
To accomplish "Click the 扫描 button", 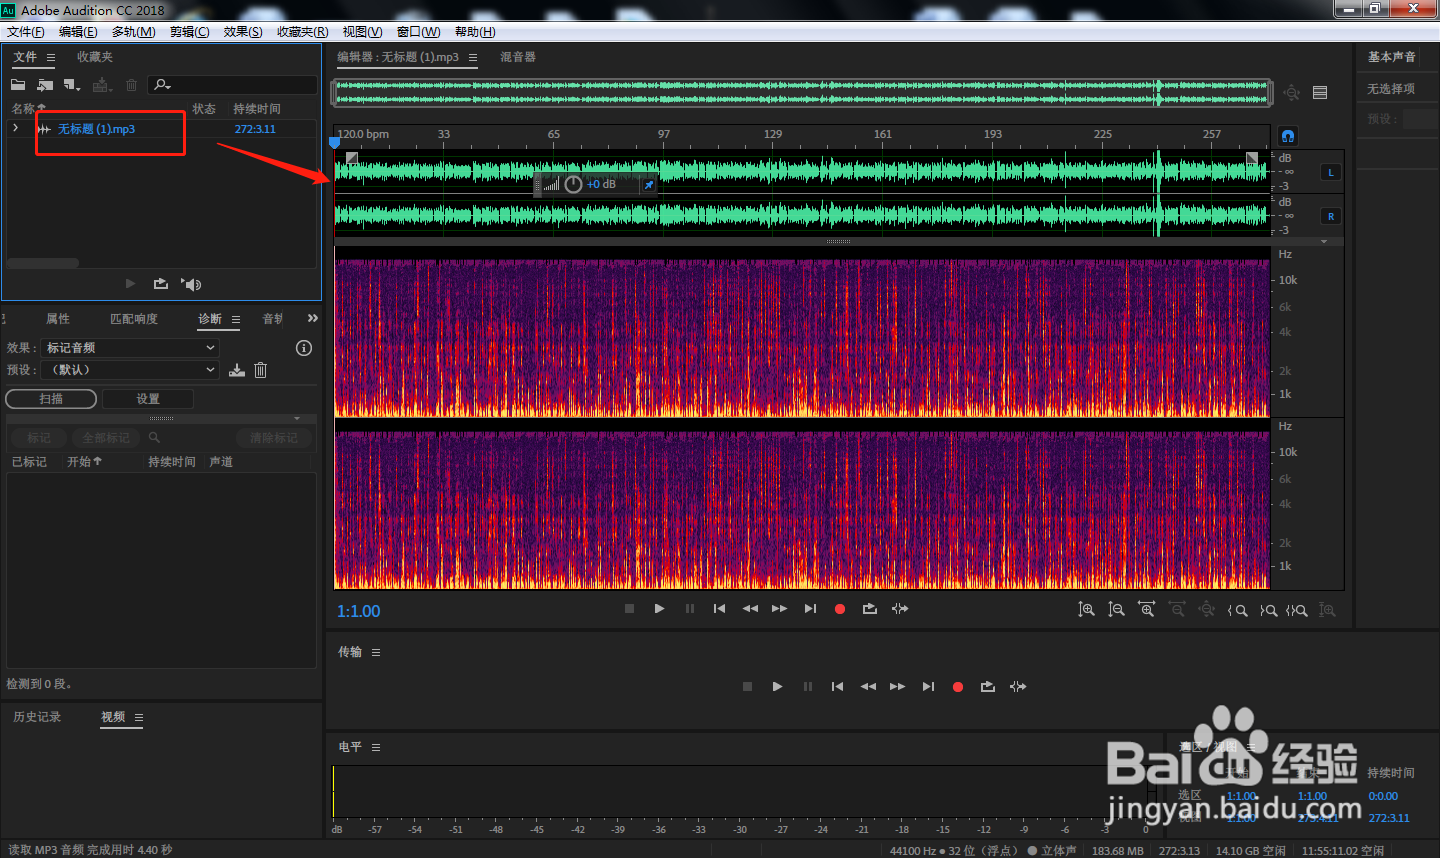I will [51, 399].
